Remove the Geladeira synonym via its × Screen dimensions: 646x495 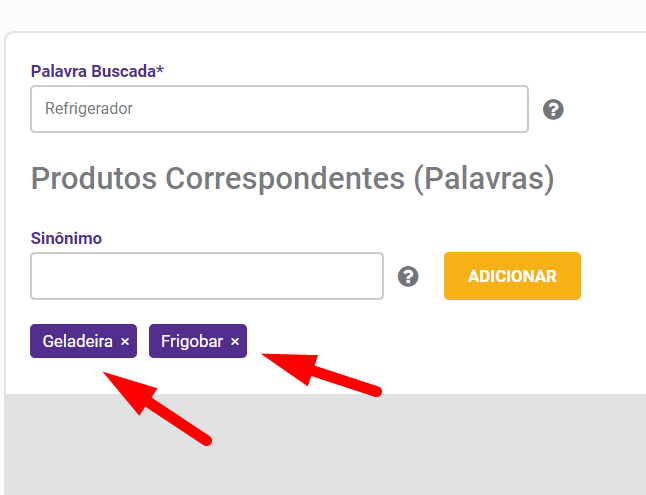tap(125, 341)
